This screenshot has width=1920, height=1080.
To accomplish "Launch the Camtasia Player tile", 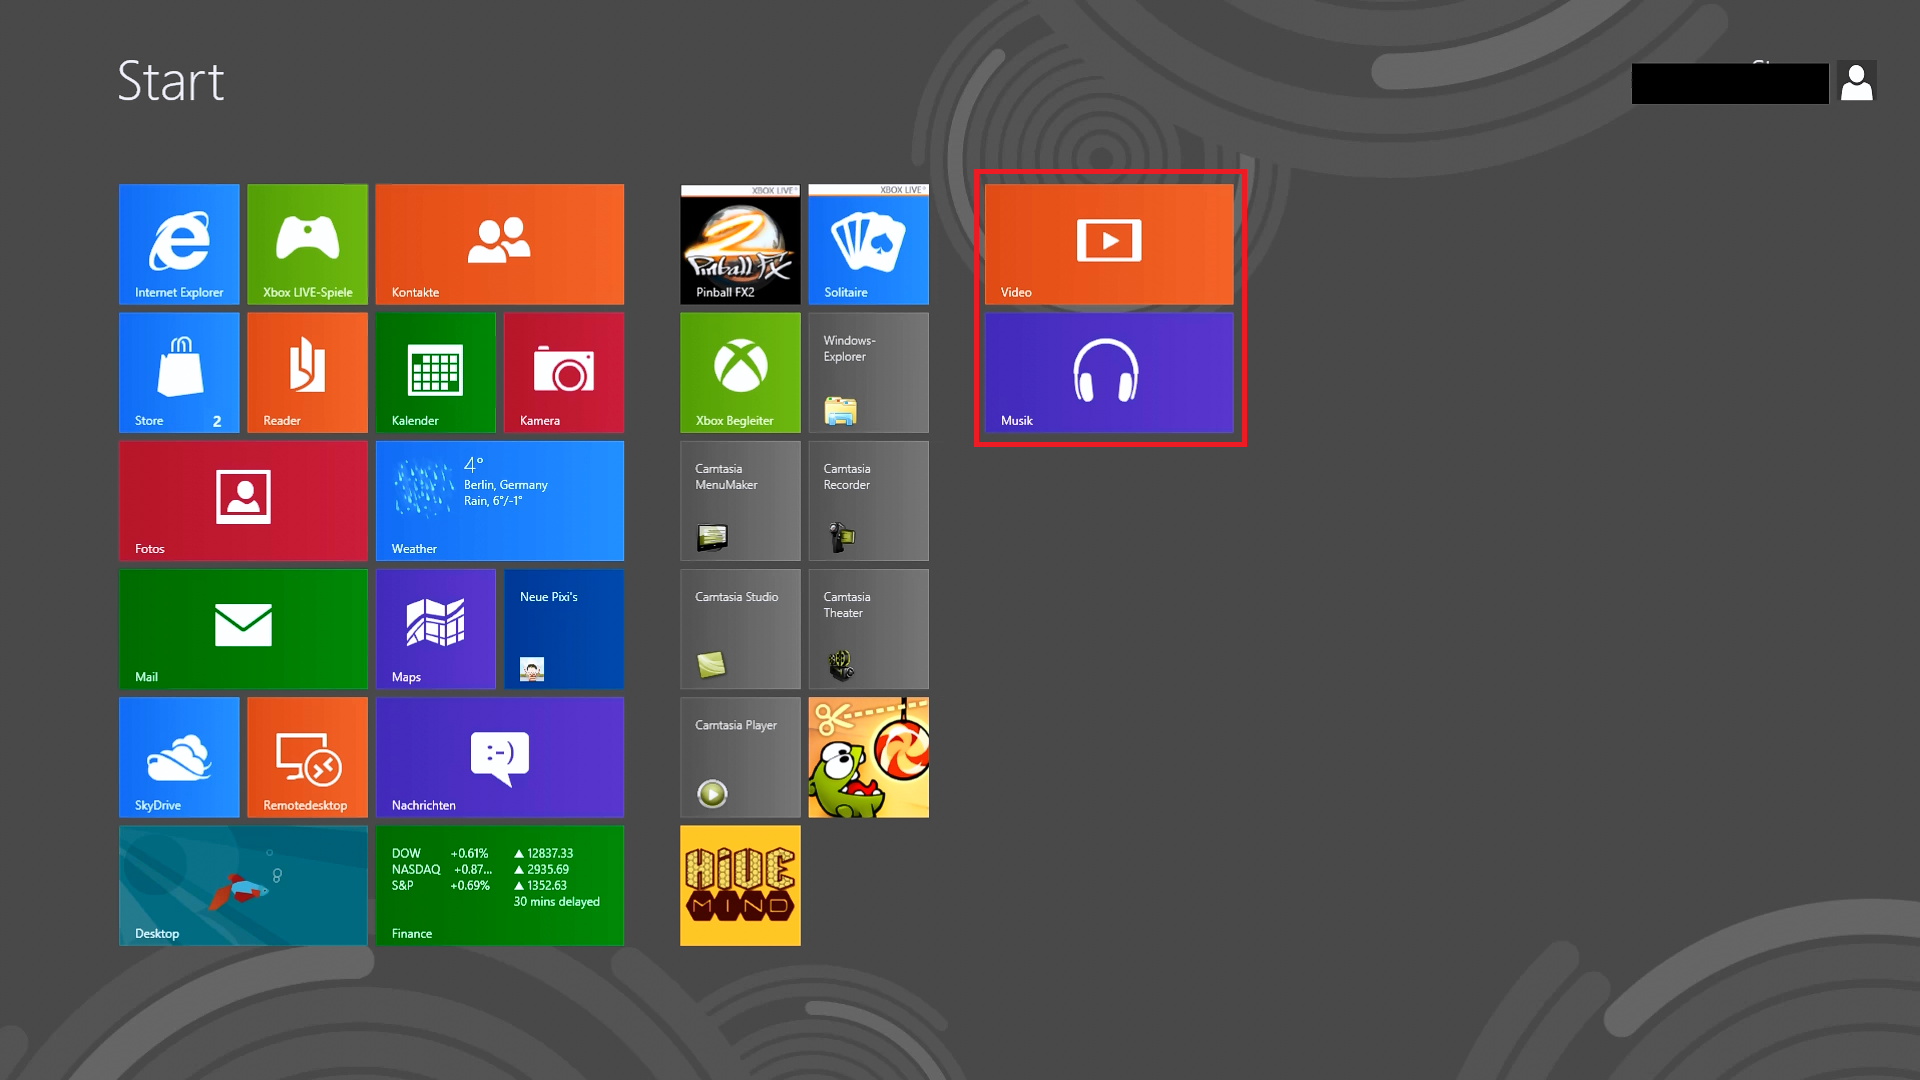I will pyautogui.click(x=740, y=757).
